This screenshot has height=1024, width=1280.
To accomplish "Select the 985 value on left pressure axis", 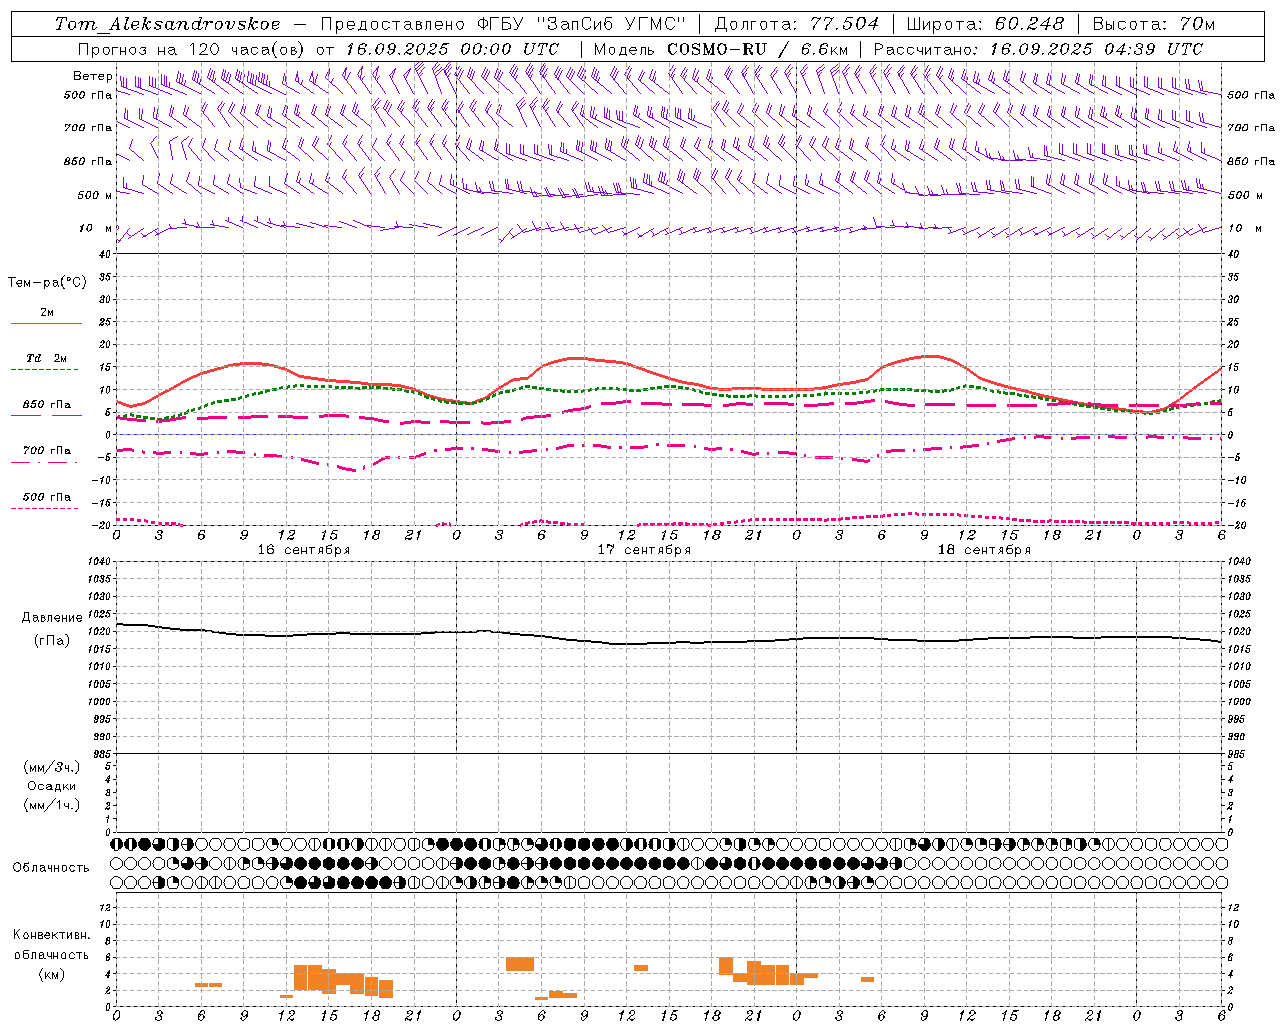I will 102,754.
